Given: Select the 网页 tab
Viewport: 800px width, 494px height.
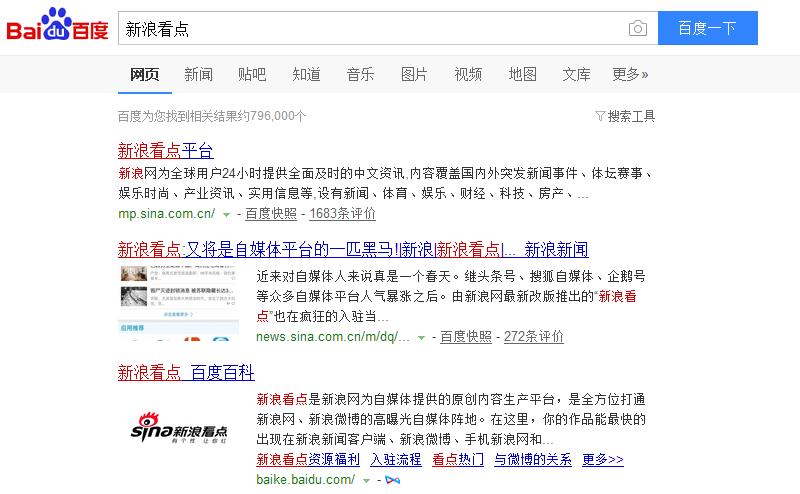Looking at the screenshot, I should (144, 75).
